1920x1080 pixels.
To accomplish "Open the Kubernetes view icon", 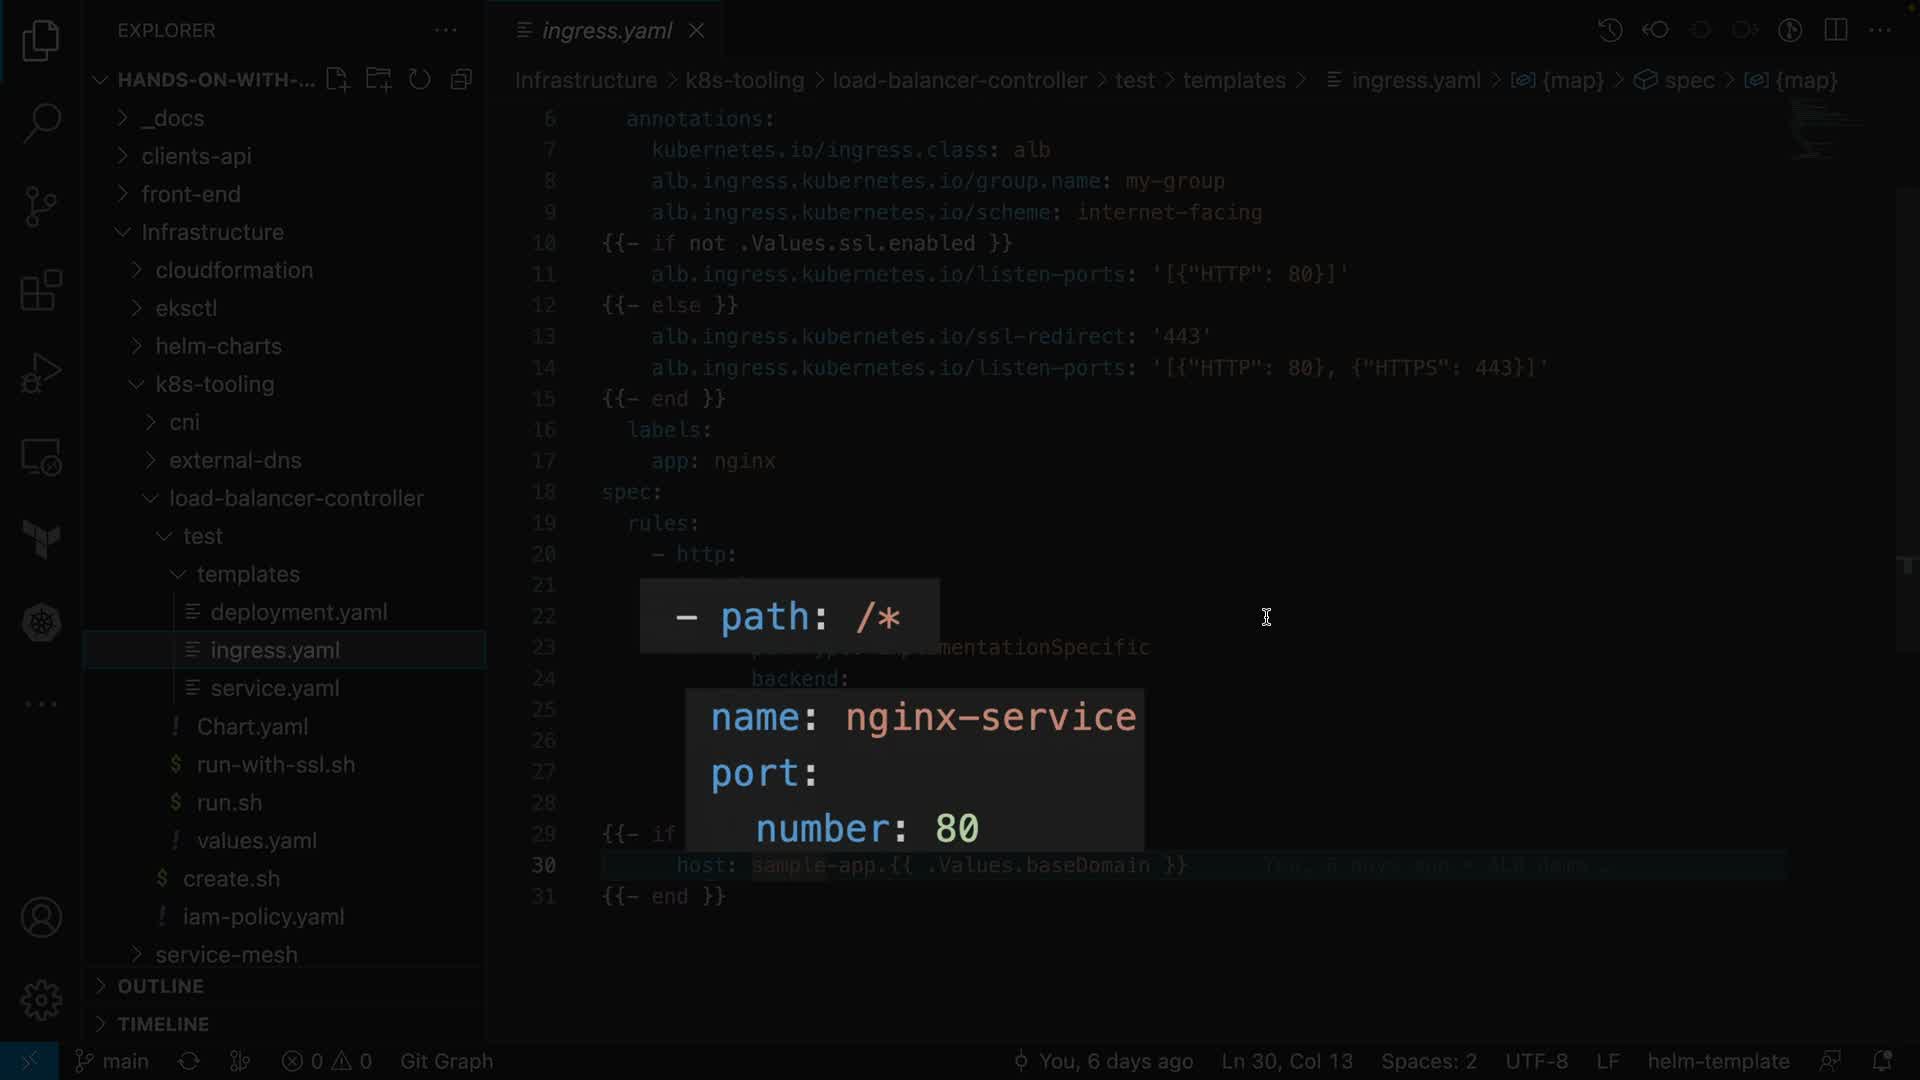I will (41, 623).
